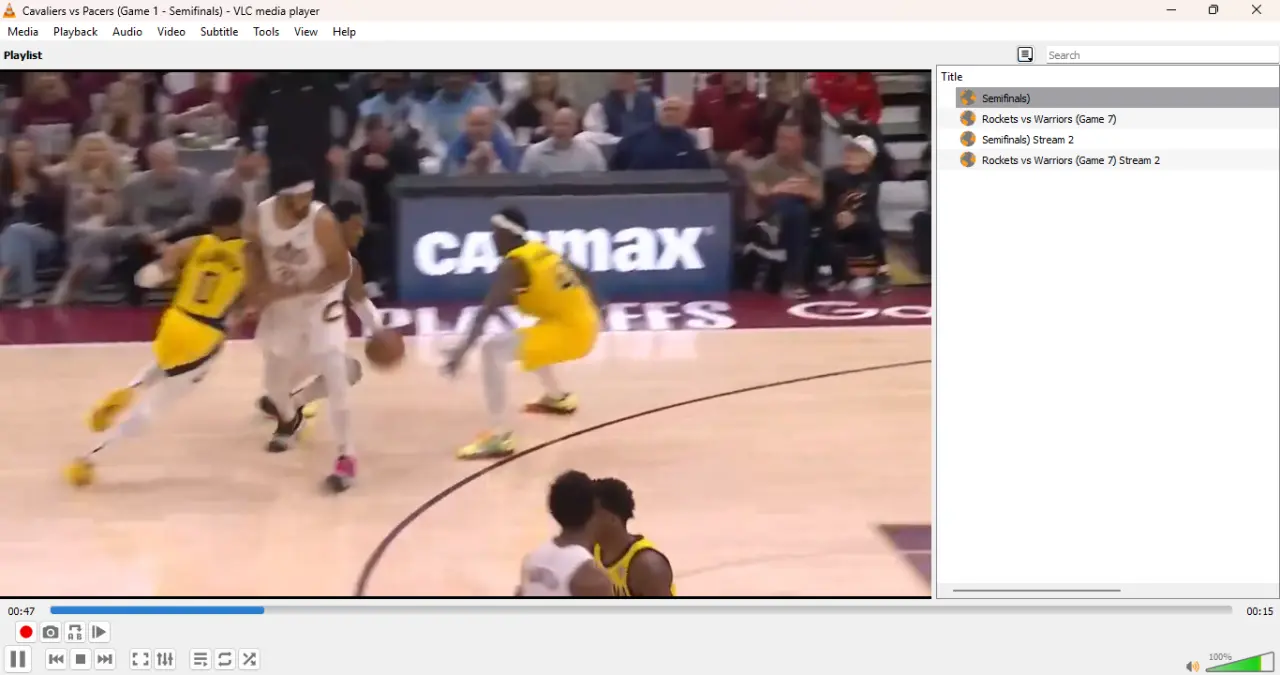This screenshot has height=675, width=1280.
Task: Change playlist view mode icon
Action: coord(1025,55)
